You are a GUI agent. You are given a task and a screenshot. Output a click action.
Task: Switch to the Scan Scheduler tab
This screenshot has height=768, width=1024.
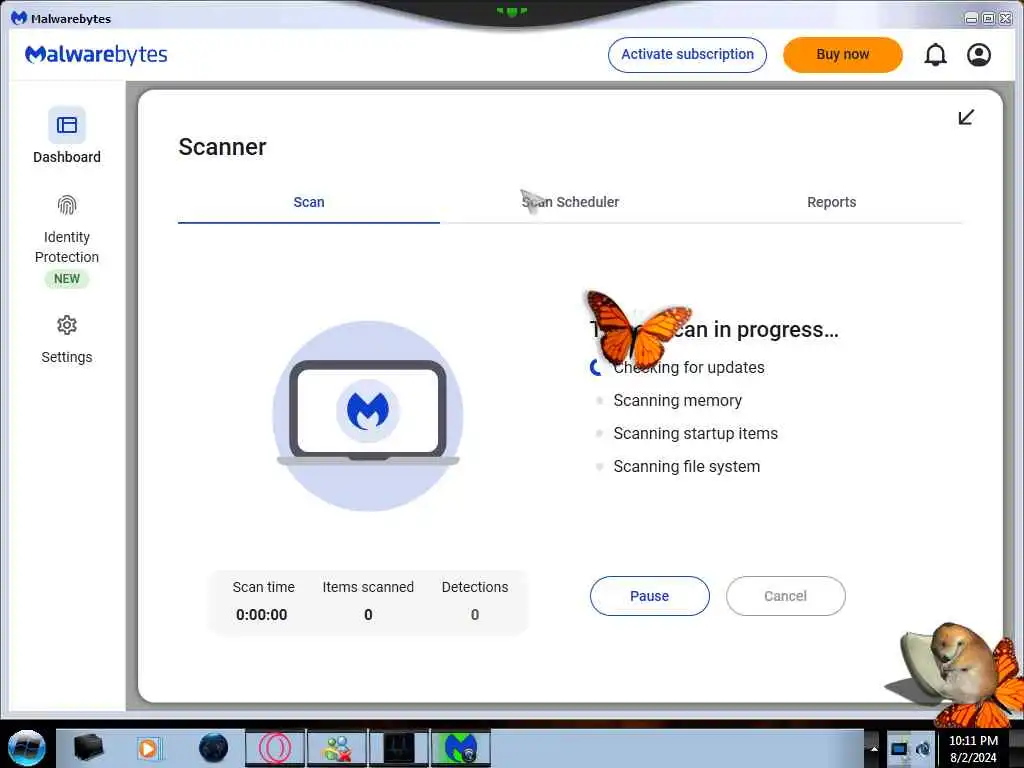click(x=570, y=202)
